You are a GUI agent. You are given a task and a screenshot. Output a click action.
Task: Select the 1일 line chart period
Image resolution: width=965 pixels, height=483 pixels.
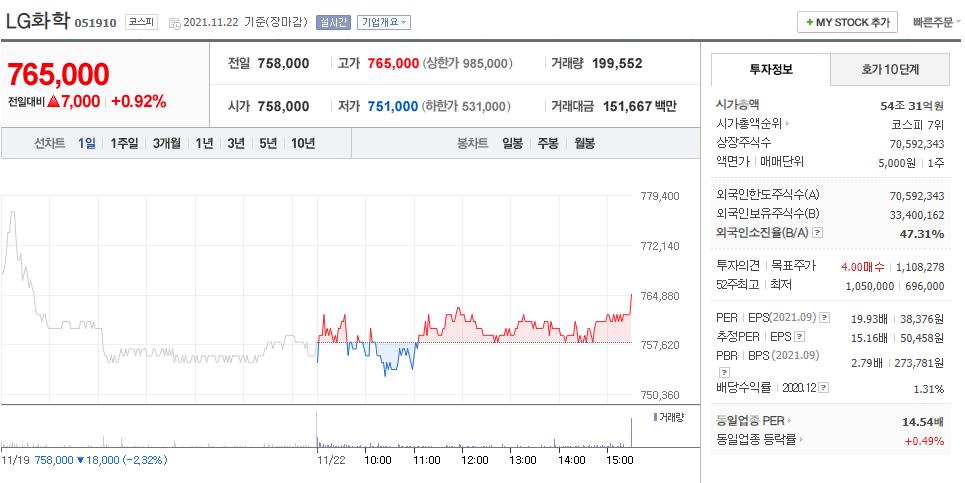(x=87, y=143)
